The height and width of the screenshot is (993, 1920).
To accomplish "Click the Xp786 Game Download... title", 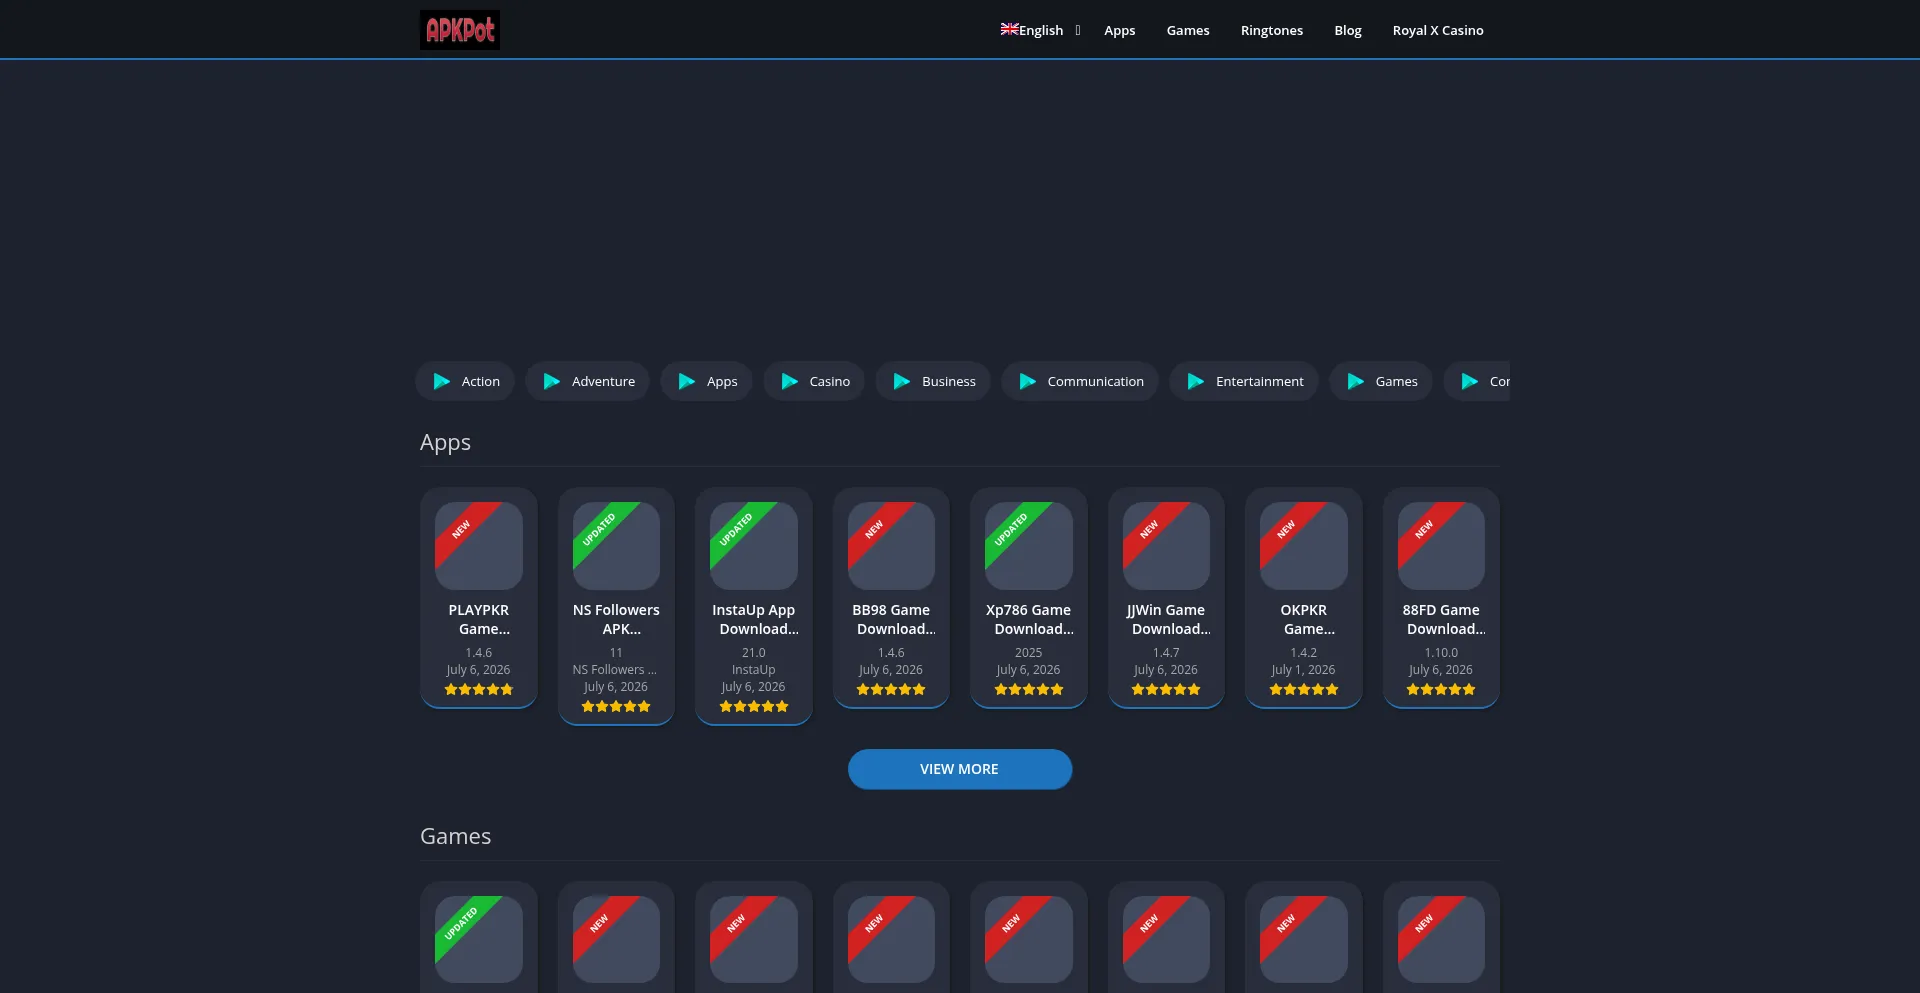I will point(1029,619).
